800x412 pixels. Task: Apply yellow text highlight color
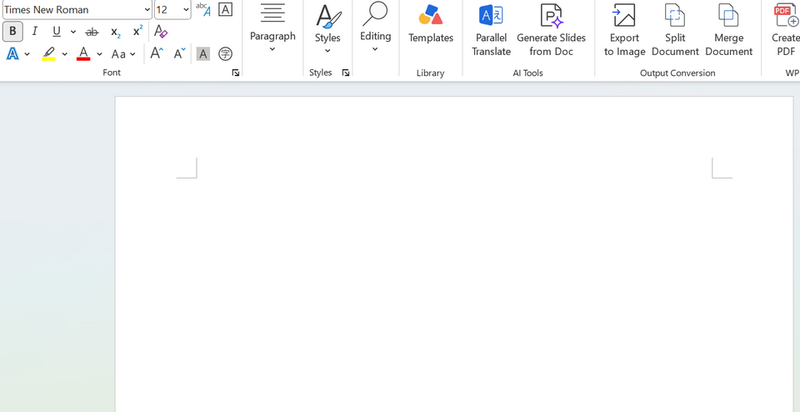click(49, 54)
